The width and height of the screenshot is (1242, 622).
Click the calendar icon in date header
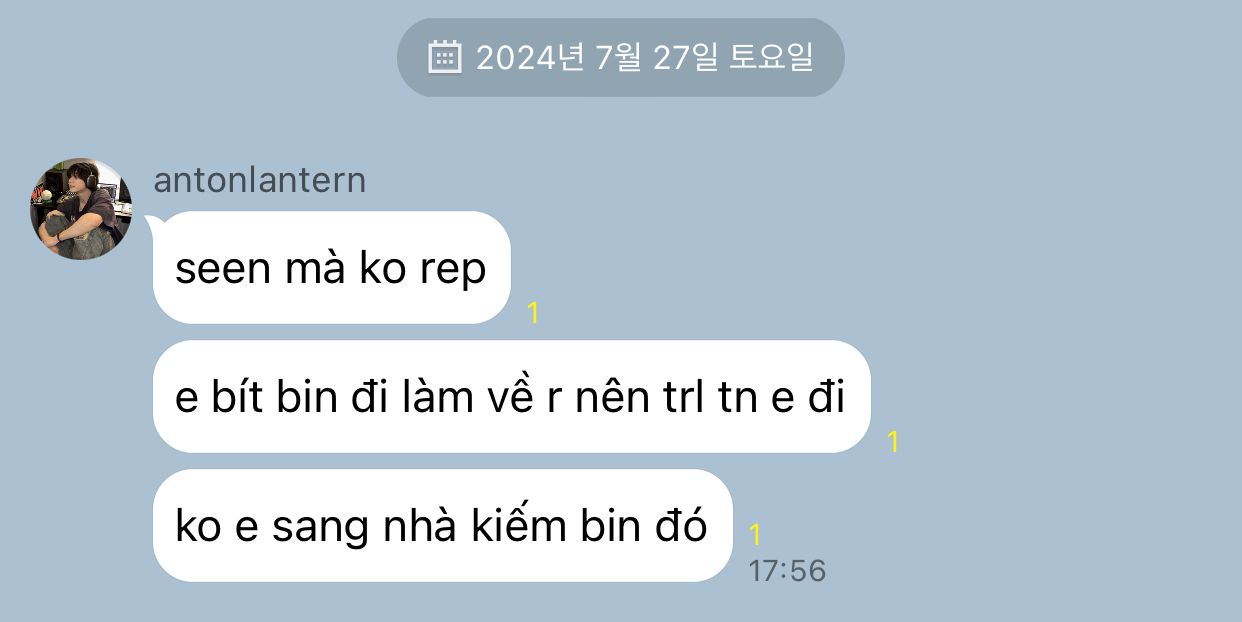click(444, 57)
